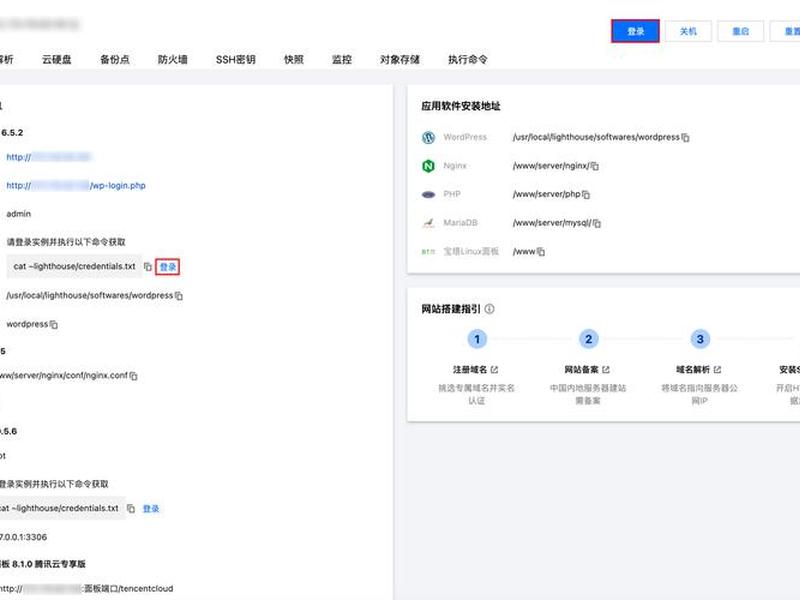Copy the nginx.conf path
The width and height of the screenshot is (800, 600).
(133, 376)
